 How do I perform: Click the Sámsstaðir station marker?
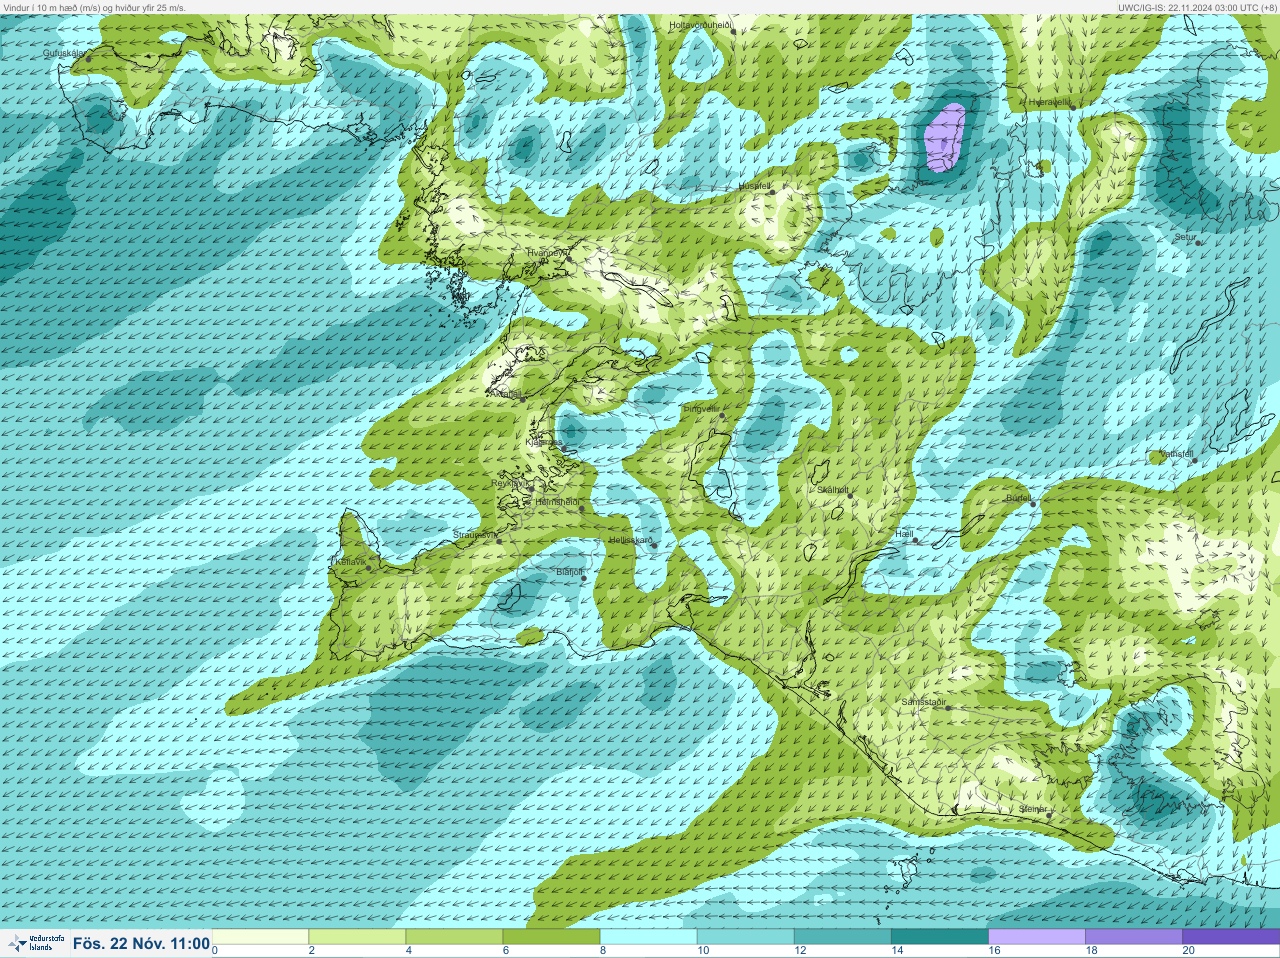coord(949,708)
